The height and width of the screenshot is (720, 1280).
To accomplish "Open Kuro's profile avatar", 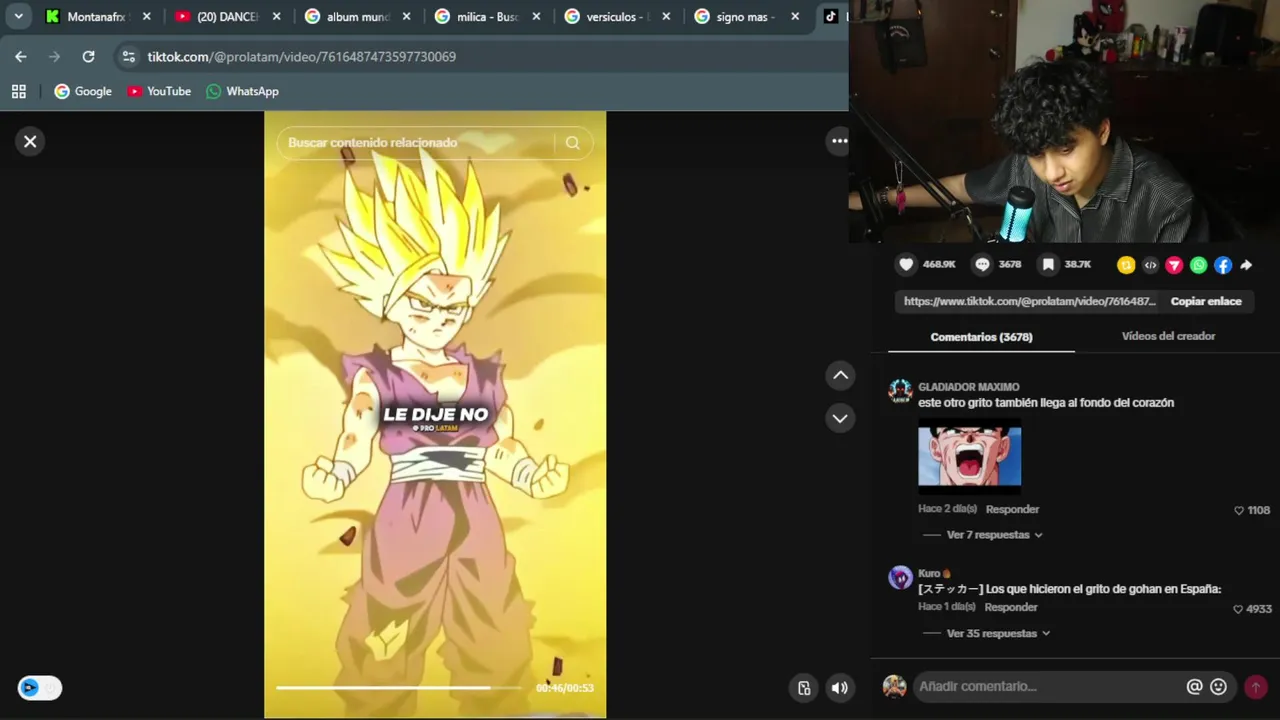I will tap(900, 577).
